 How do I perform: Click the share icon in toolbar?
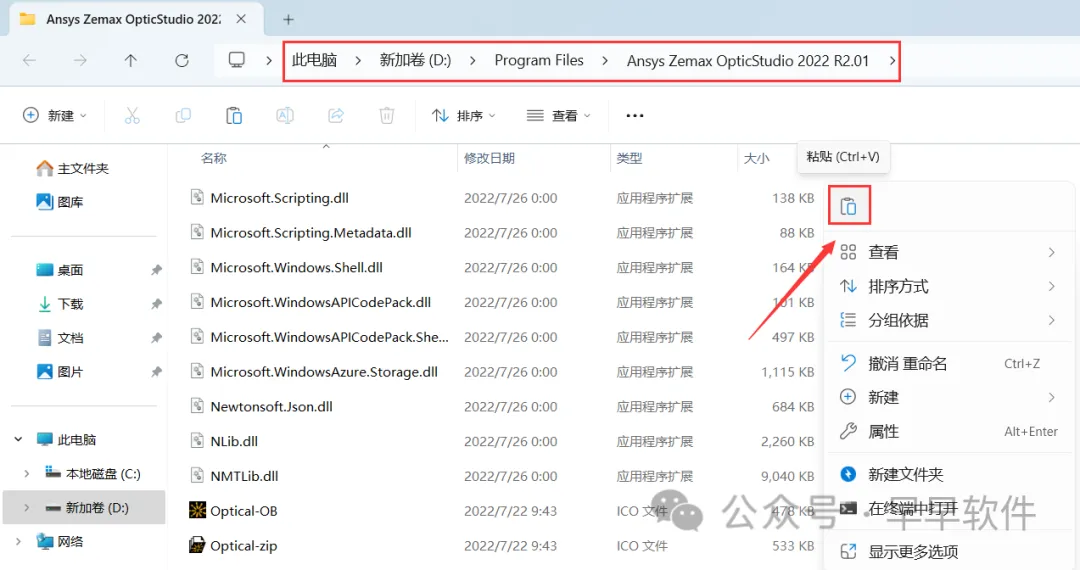[336, 116]
